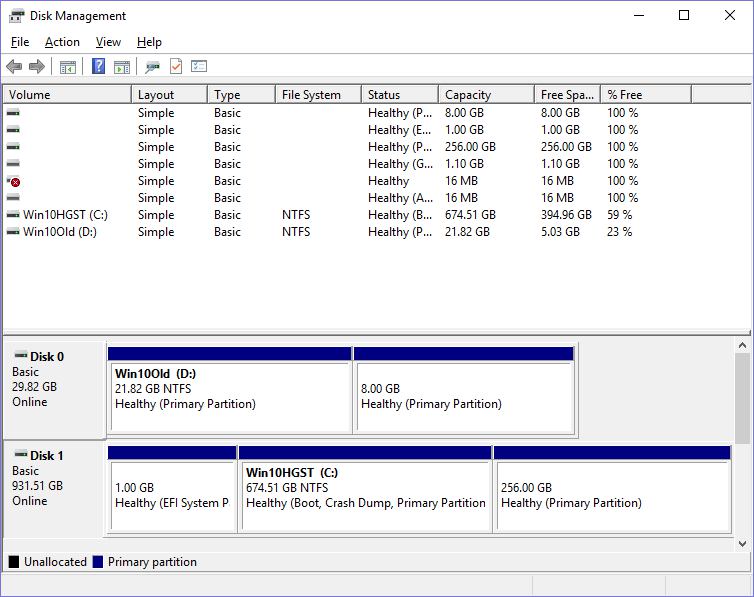Maximize the Disk Management window
754x597 pixels.
(x=684, y=15)
